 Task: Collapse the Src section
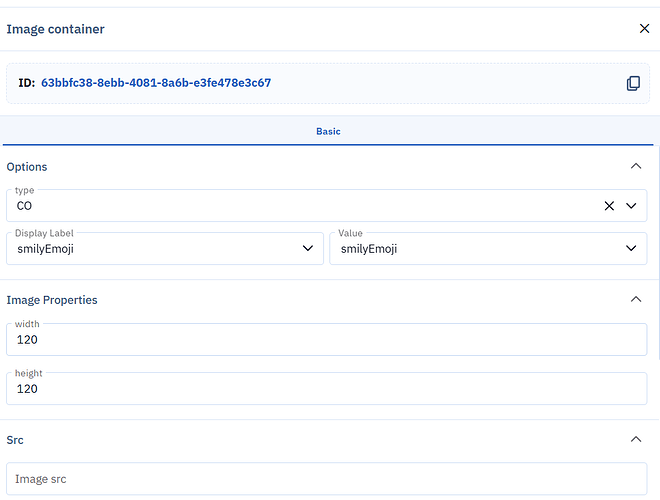(x=636, y=439)
